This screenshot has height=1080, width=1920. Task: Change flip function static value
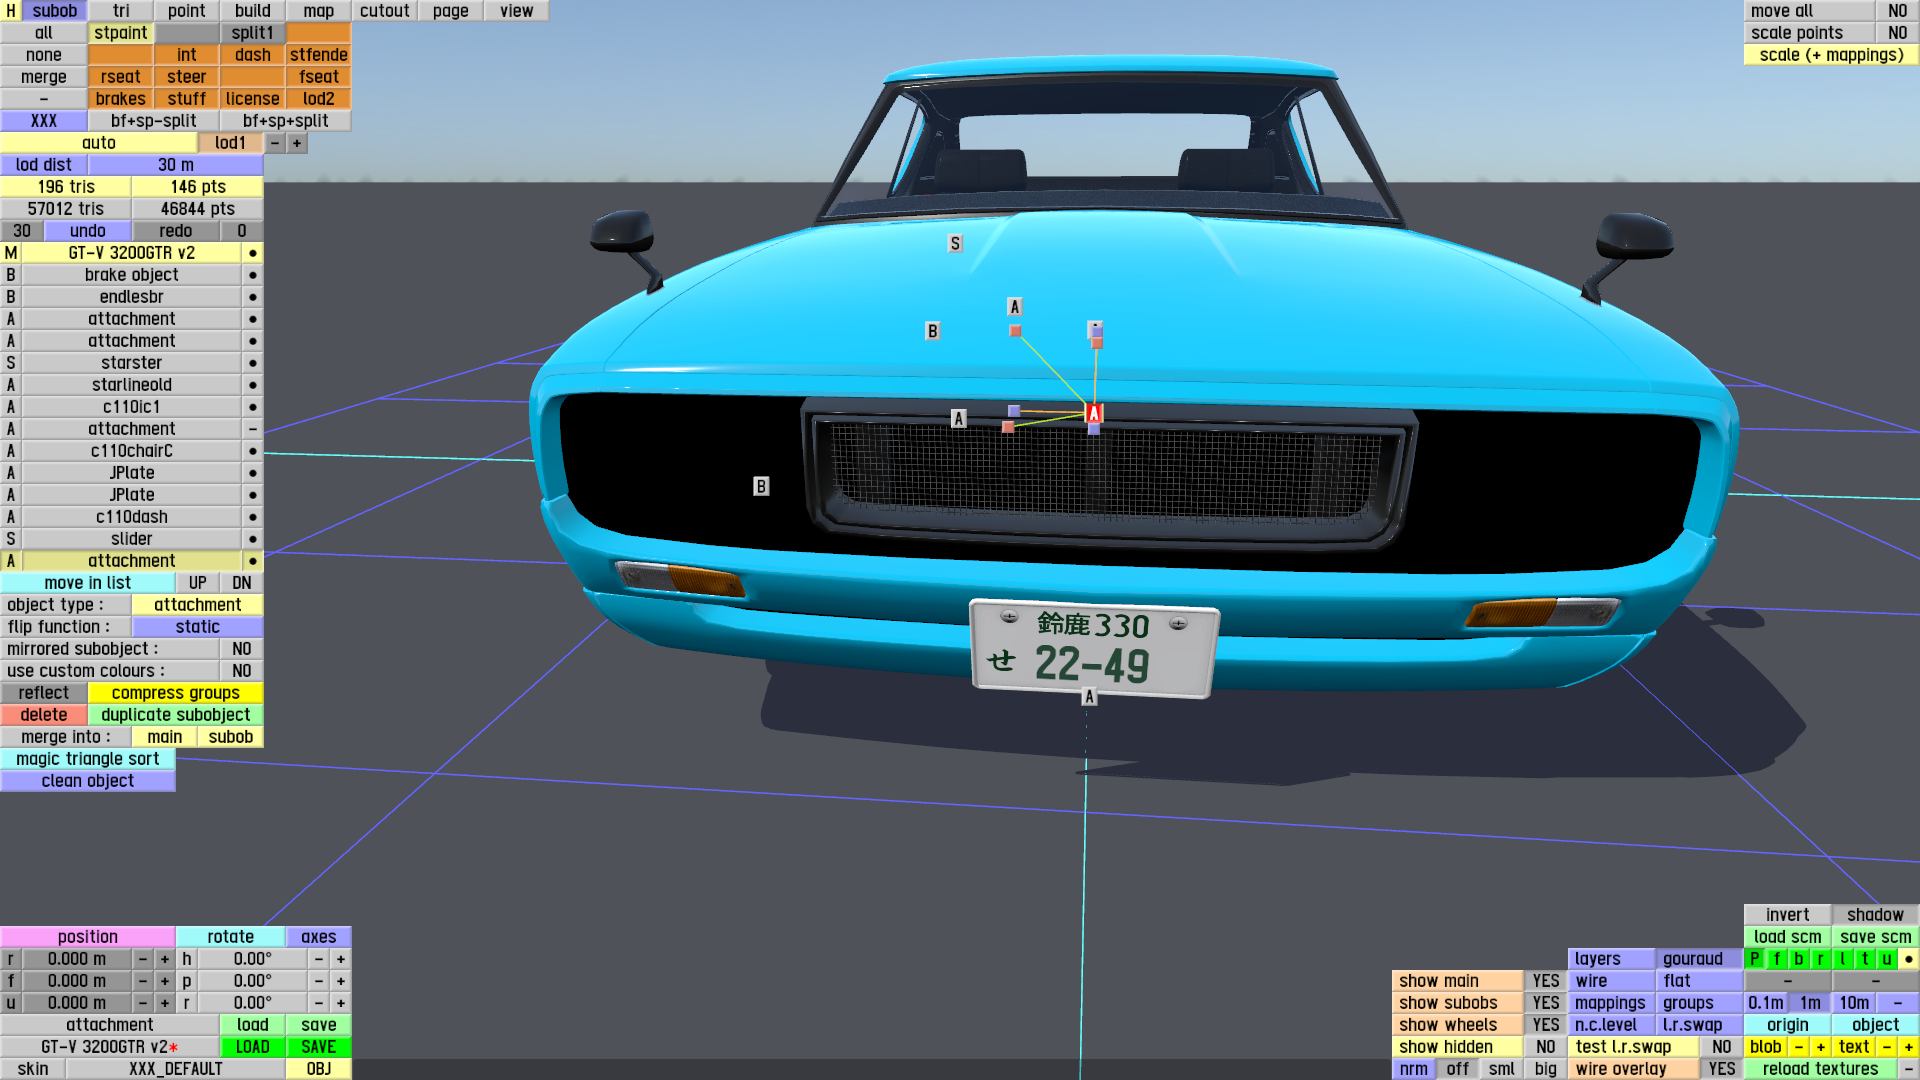point(197,627)
